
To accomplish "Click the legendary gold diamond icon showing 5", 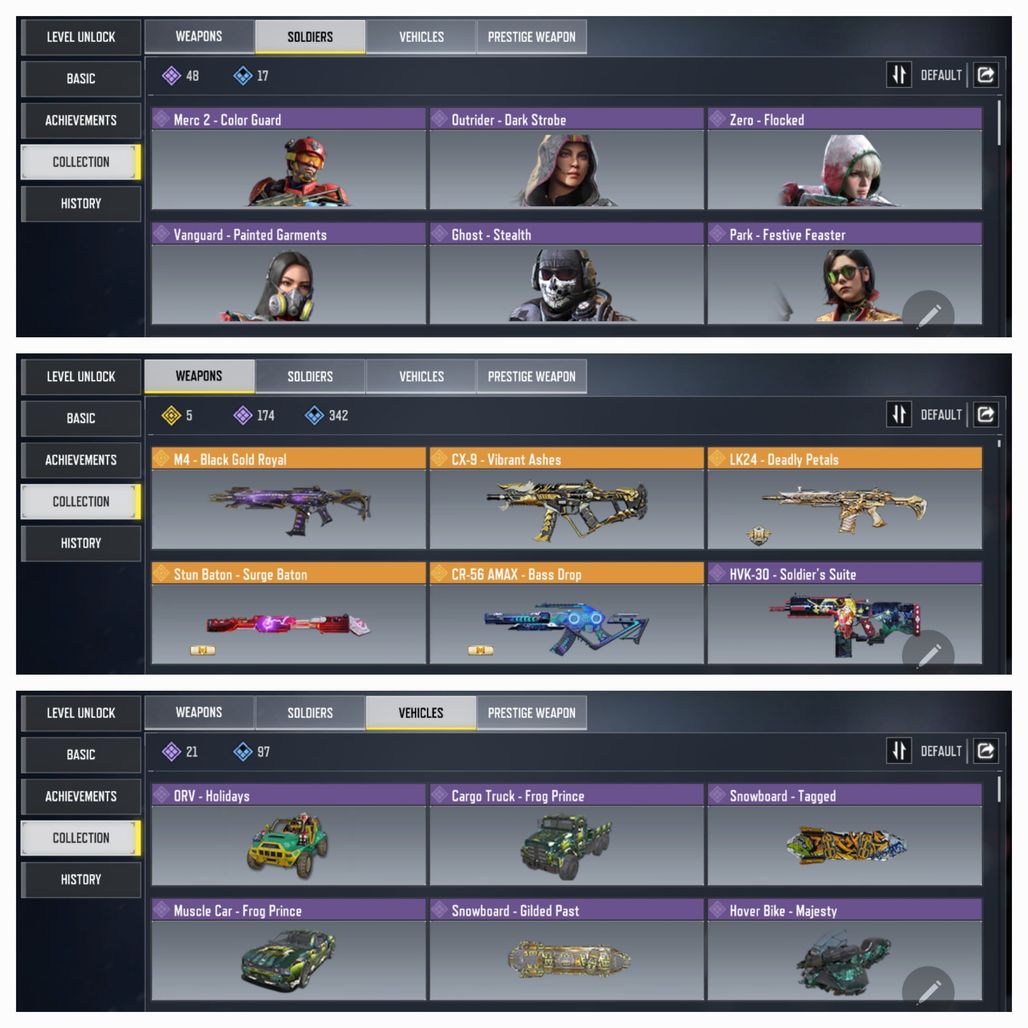I will click(x=171, y=415).
